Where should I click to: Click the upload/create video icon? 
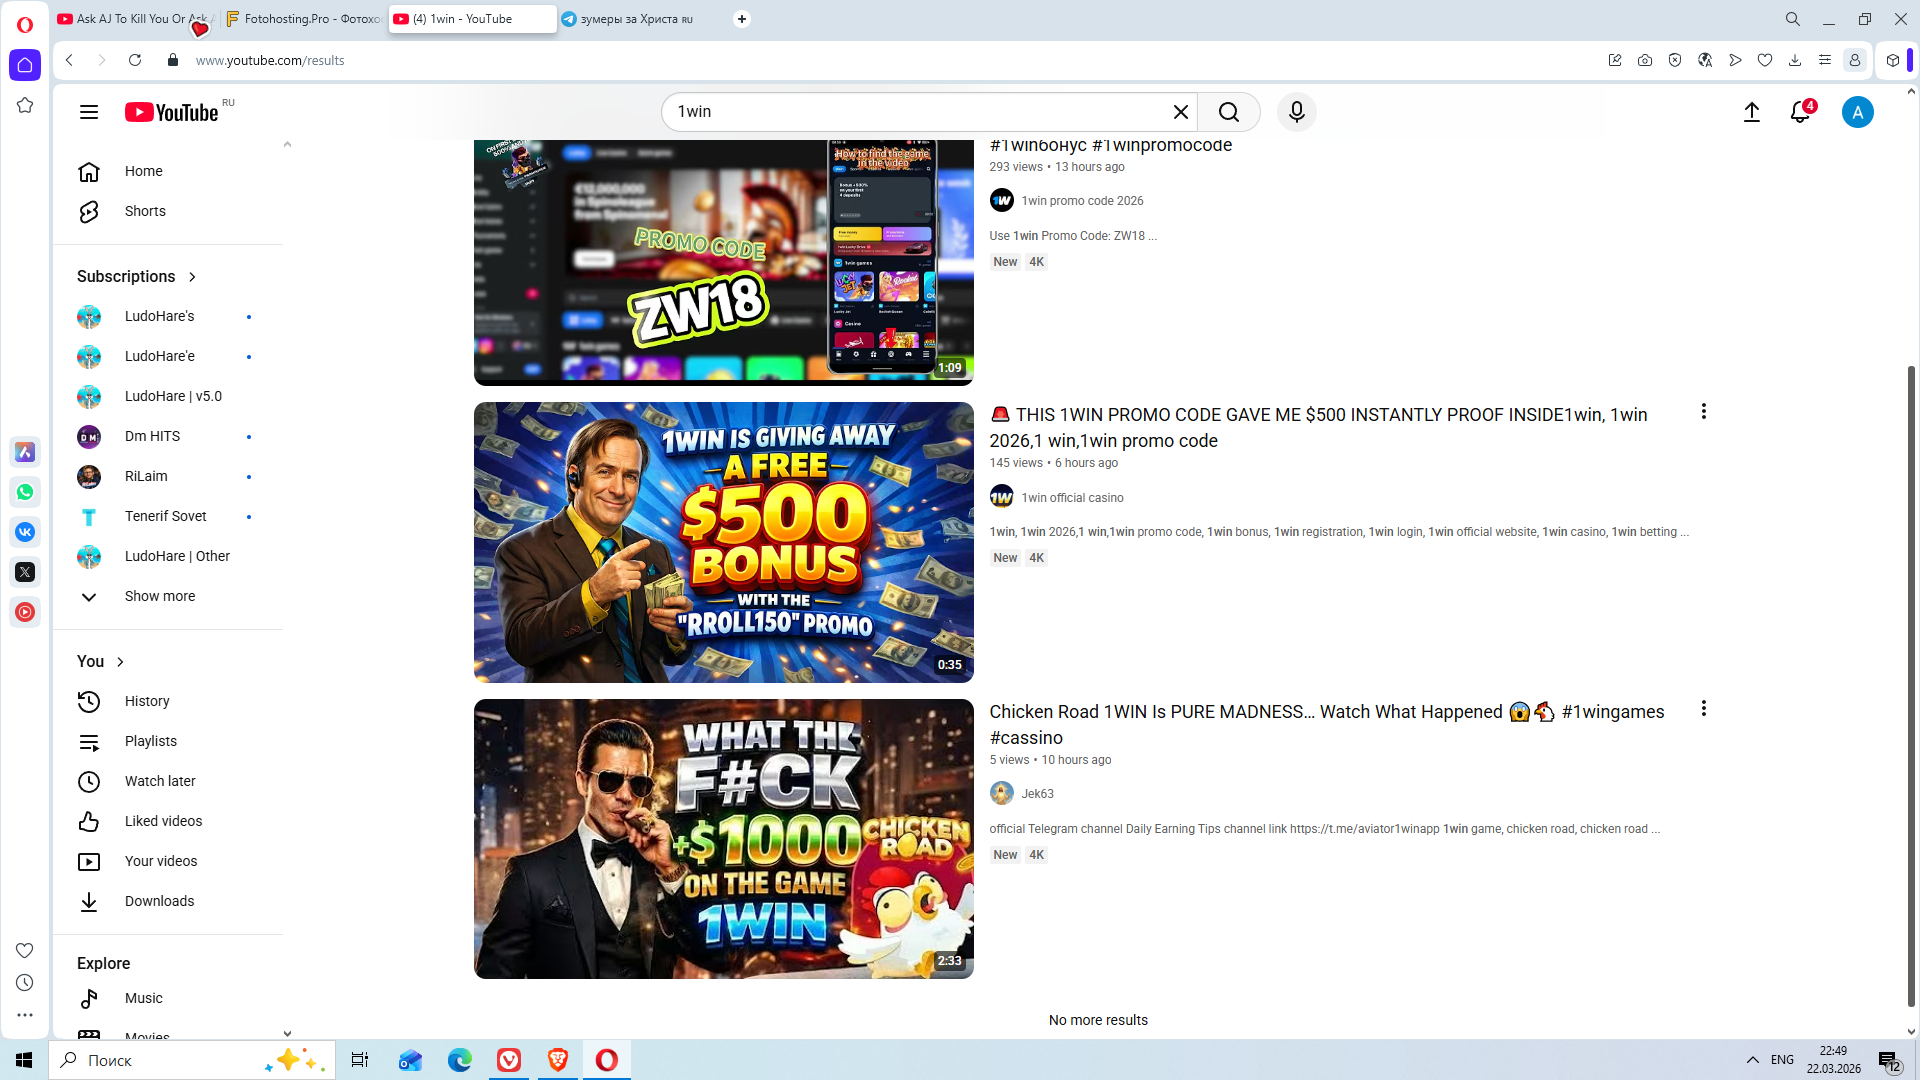click(1751, 112)
